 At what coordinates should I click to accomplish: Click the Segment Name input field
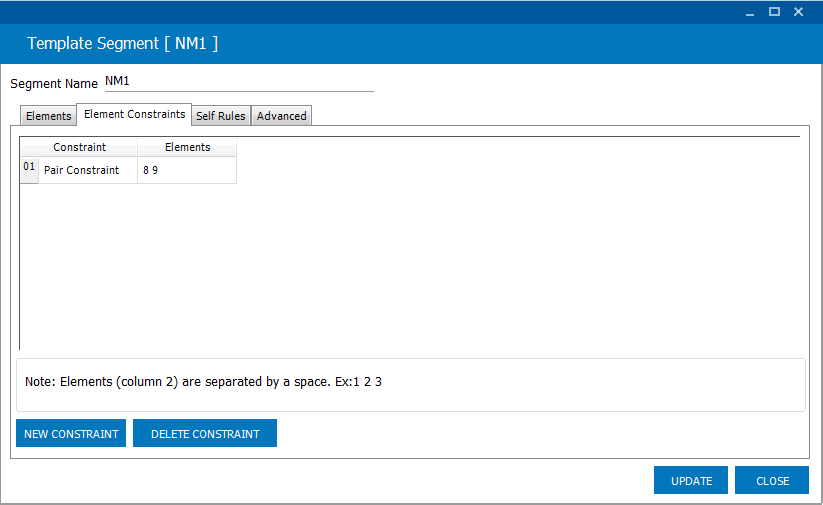click(x=238, y=82)
